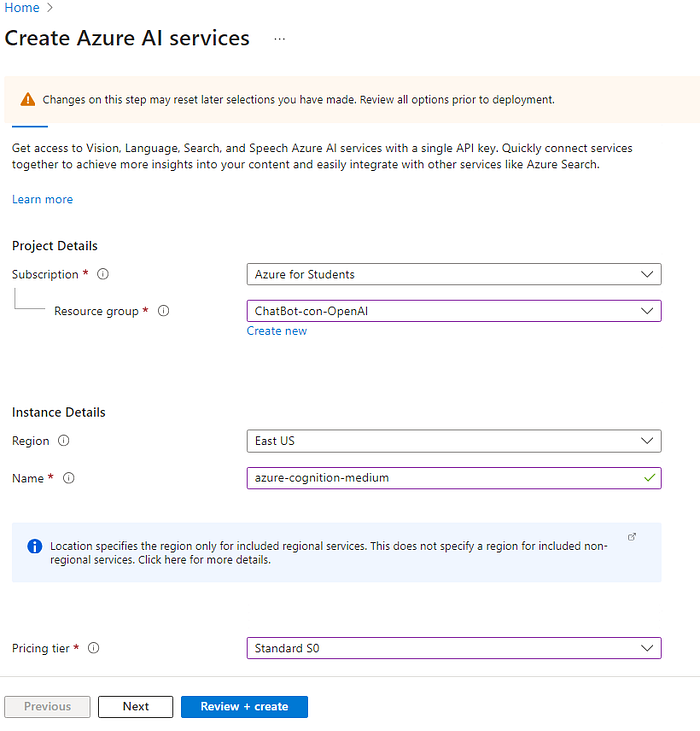Expand the Resource group dropdown
Image resolution: width=700 pixels, height=731 pixels.
[x=453, y=311]
